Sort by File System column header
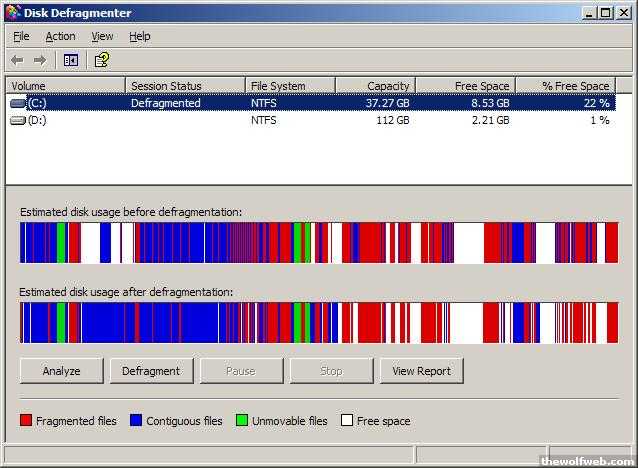The width and height of the screenshot is (638, 468). 290,85
